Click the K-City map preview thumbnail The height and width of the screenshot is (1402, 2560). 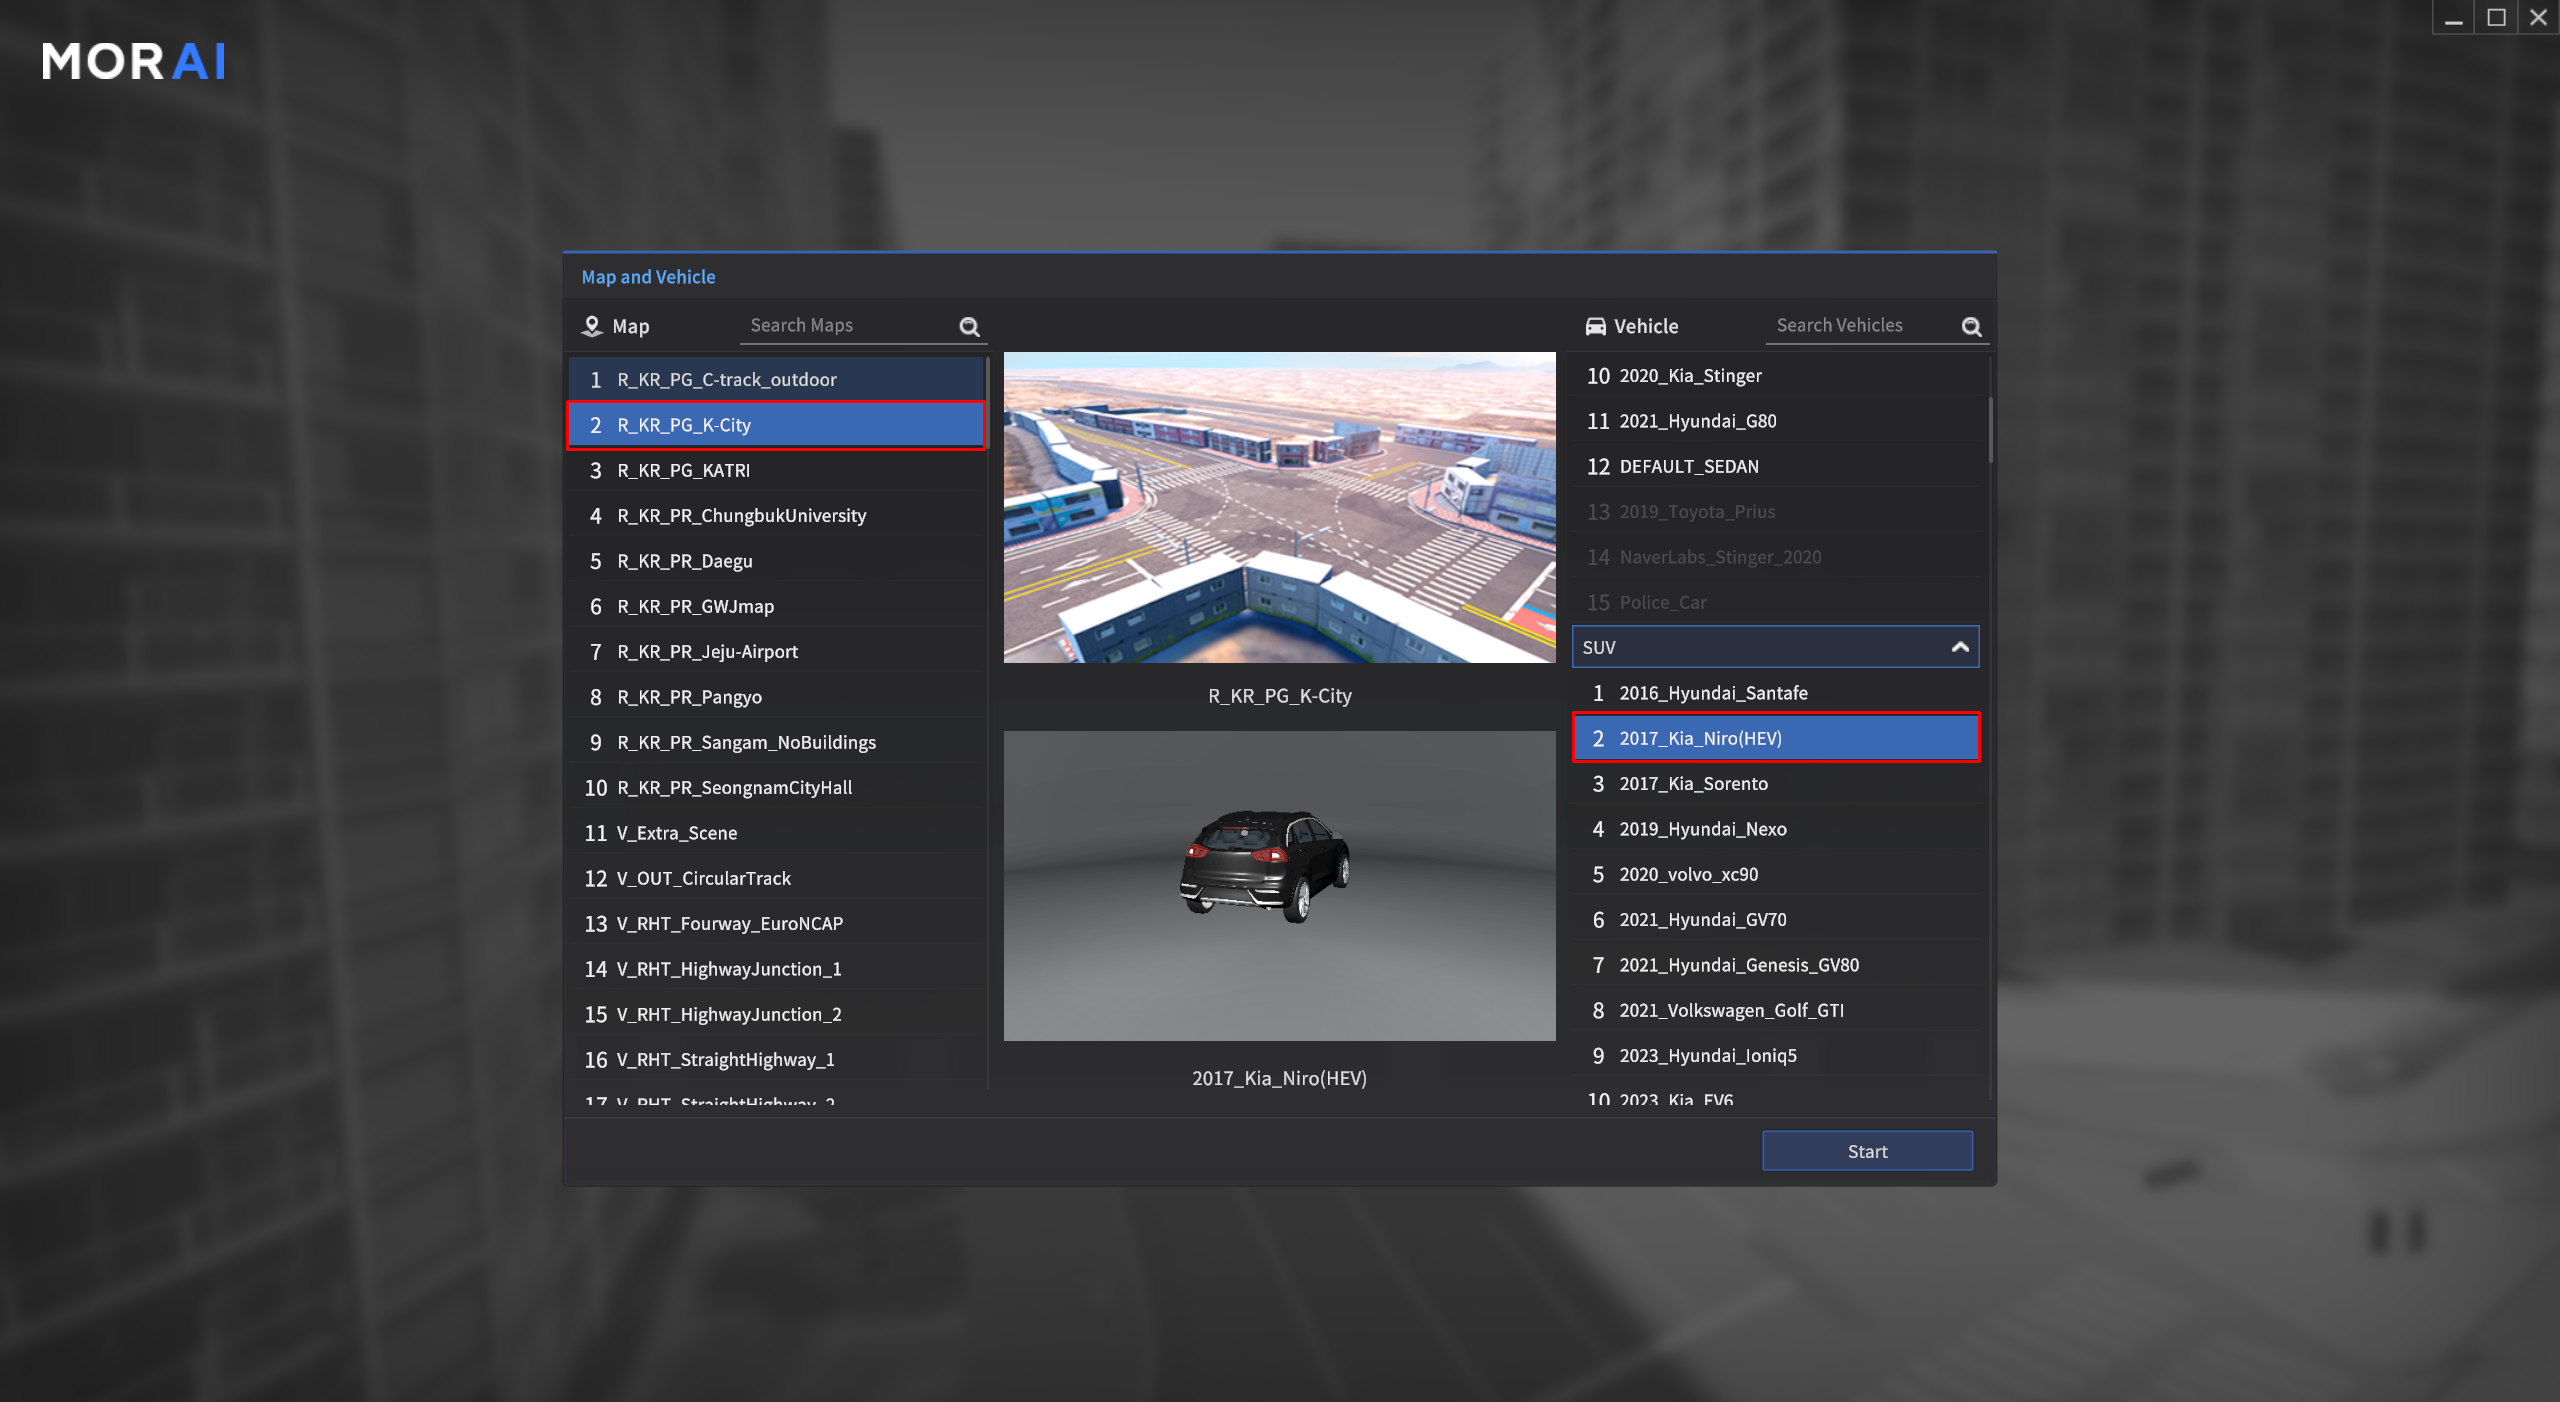(x=1279, y=507)
